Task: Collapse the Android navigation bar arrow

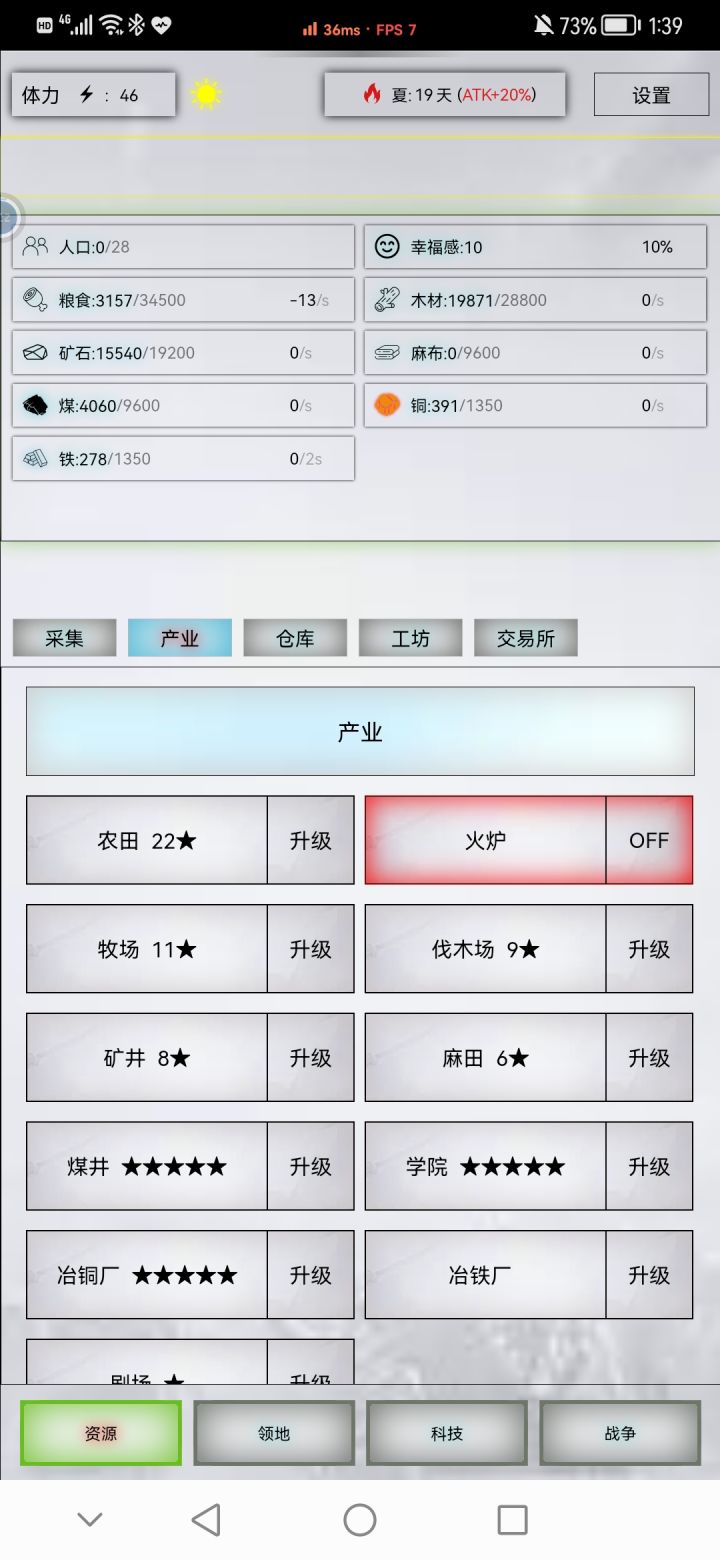Action: 90,1520
